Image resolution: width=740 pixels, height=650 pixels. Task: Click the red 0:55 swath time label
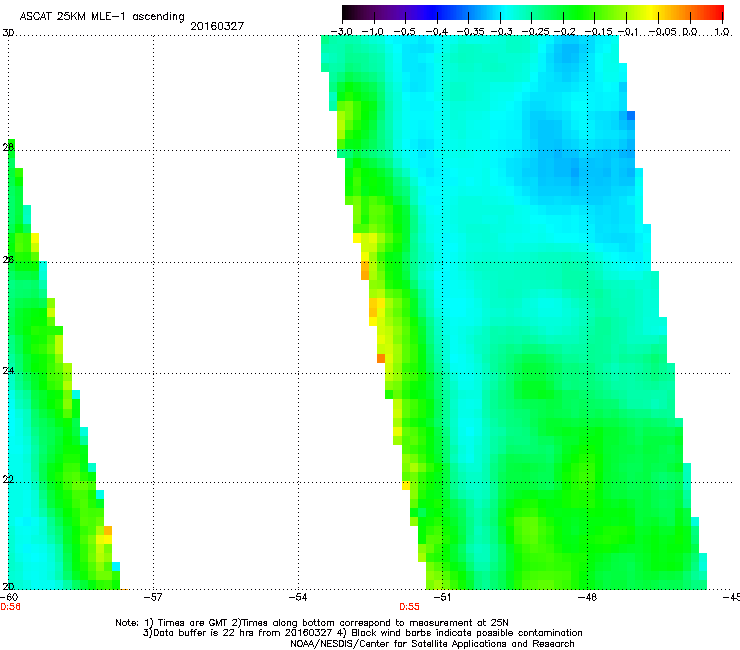(x=409, y=607)
